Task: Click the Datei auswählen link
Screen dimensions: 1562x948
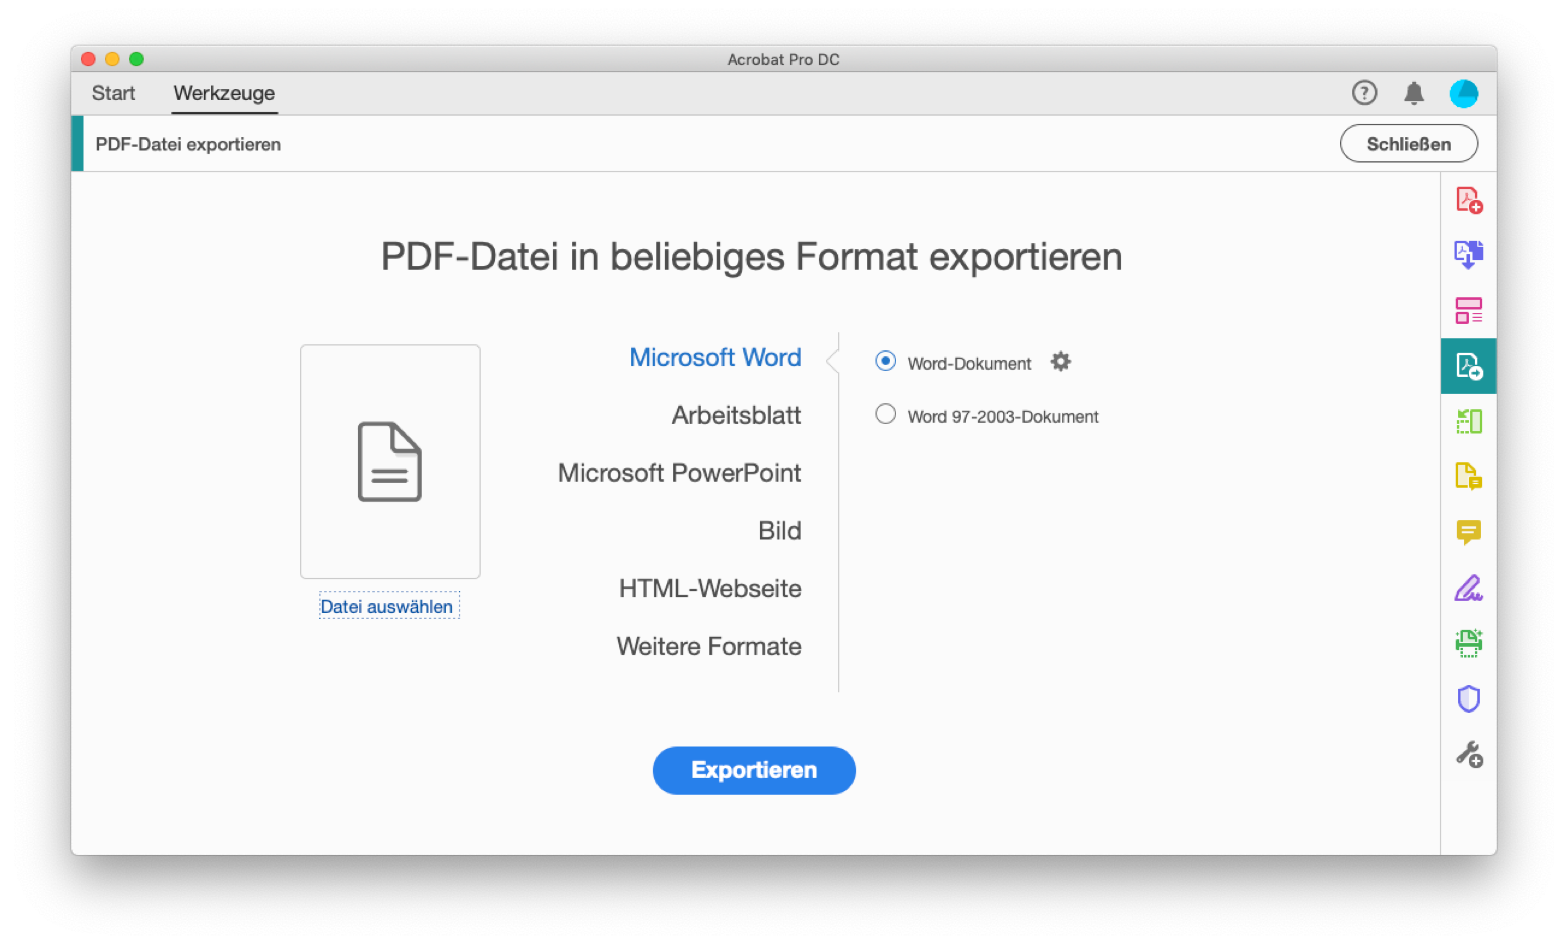Action: [x=387, y=607]
